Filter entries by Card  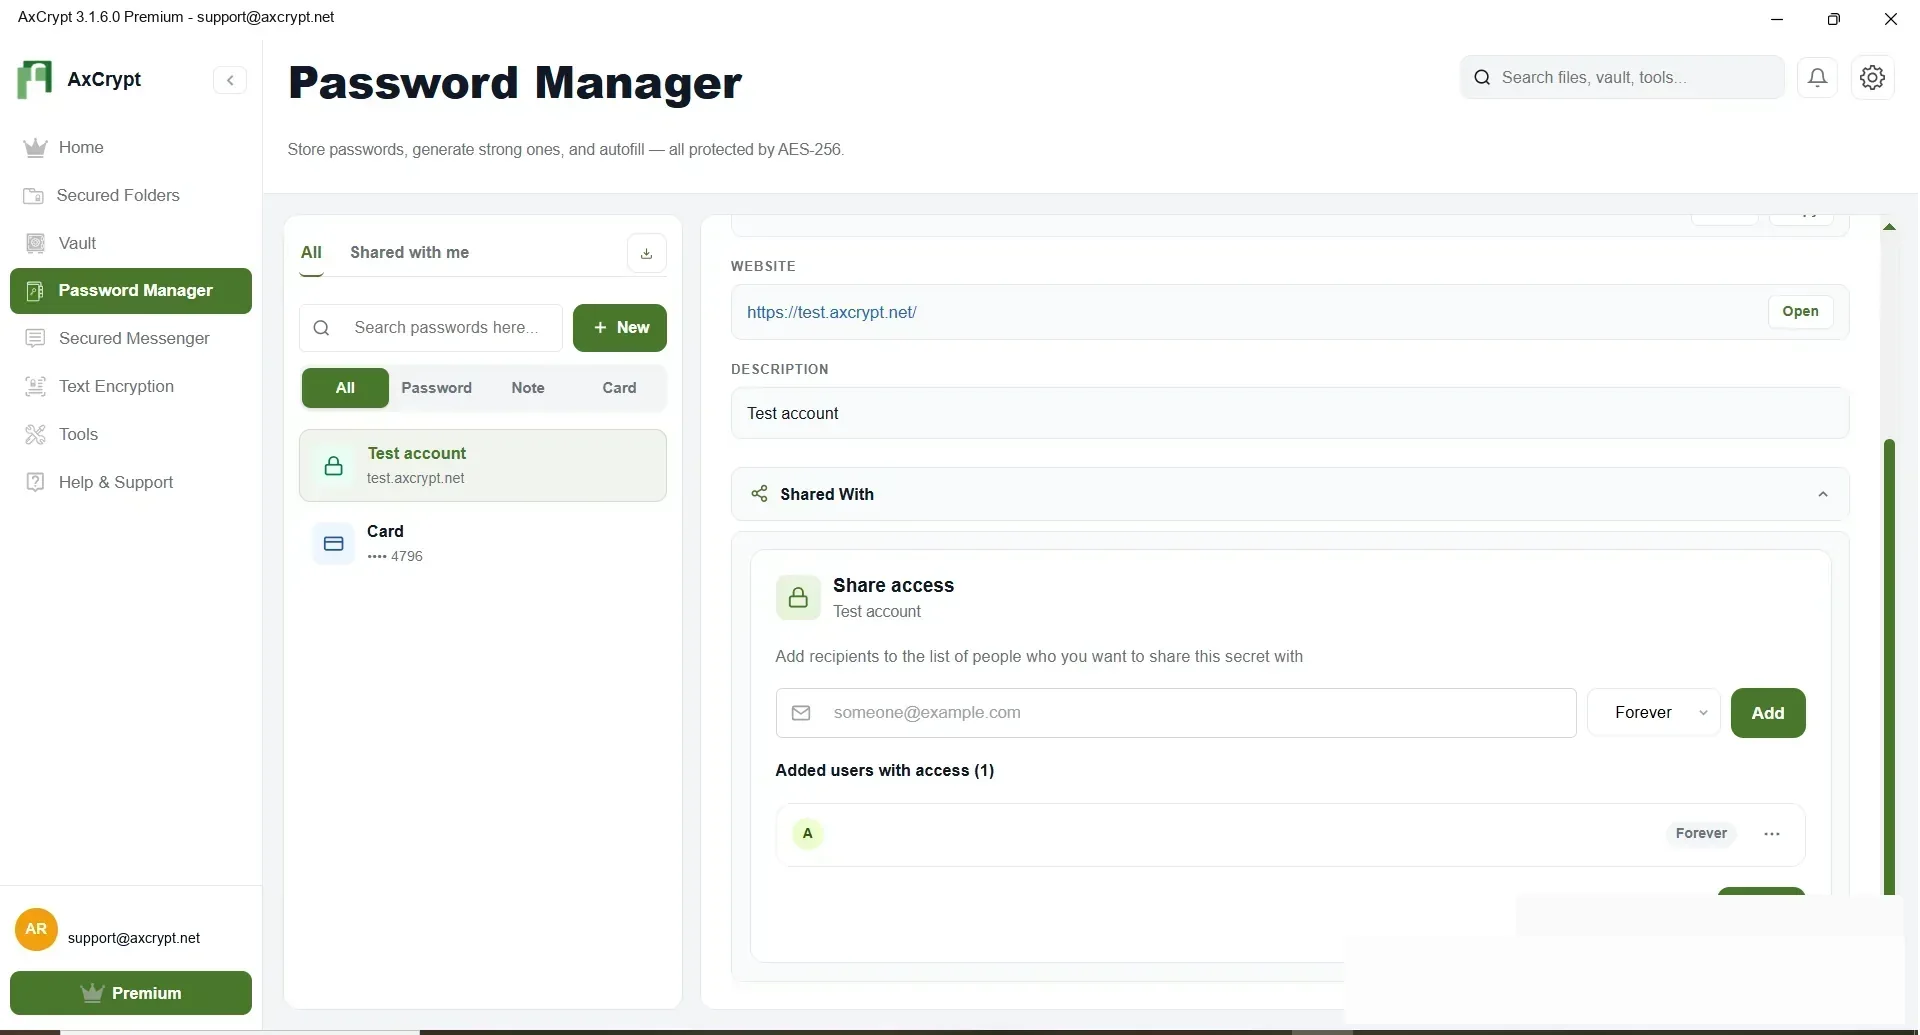[619, 388]
